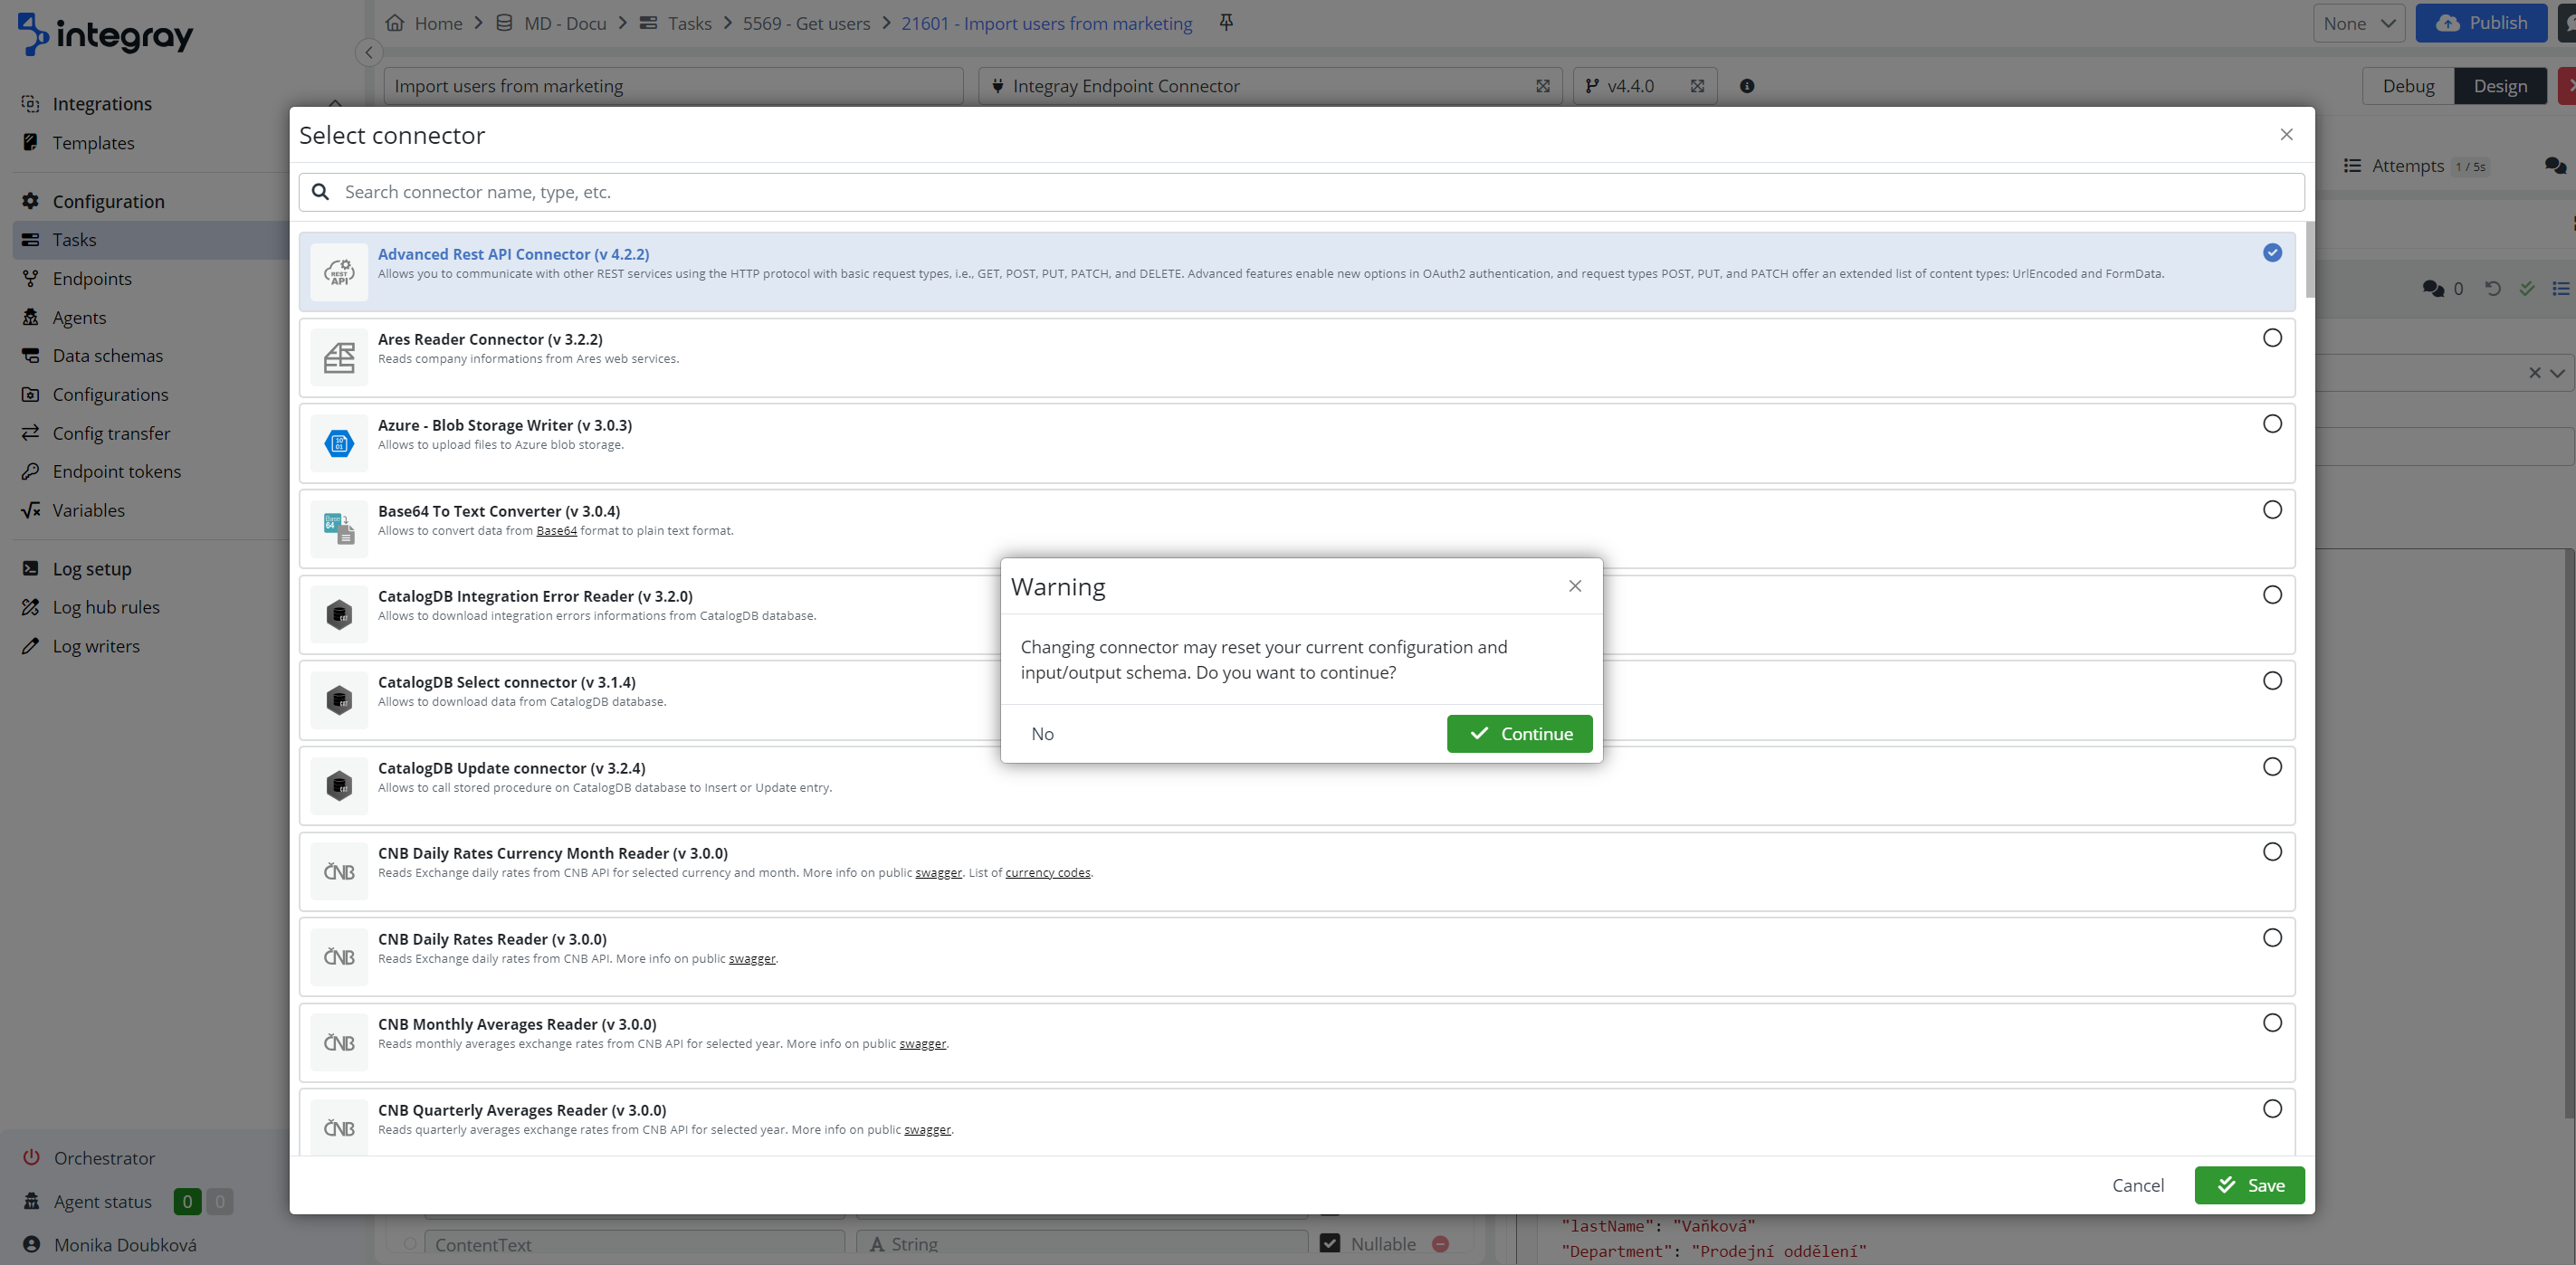
Task: Click the info icon beside the v4.4.0 version field
Action: (1746, 86)
